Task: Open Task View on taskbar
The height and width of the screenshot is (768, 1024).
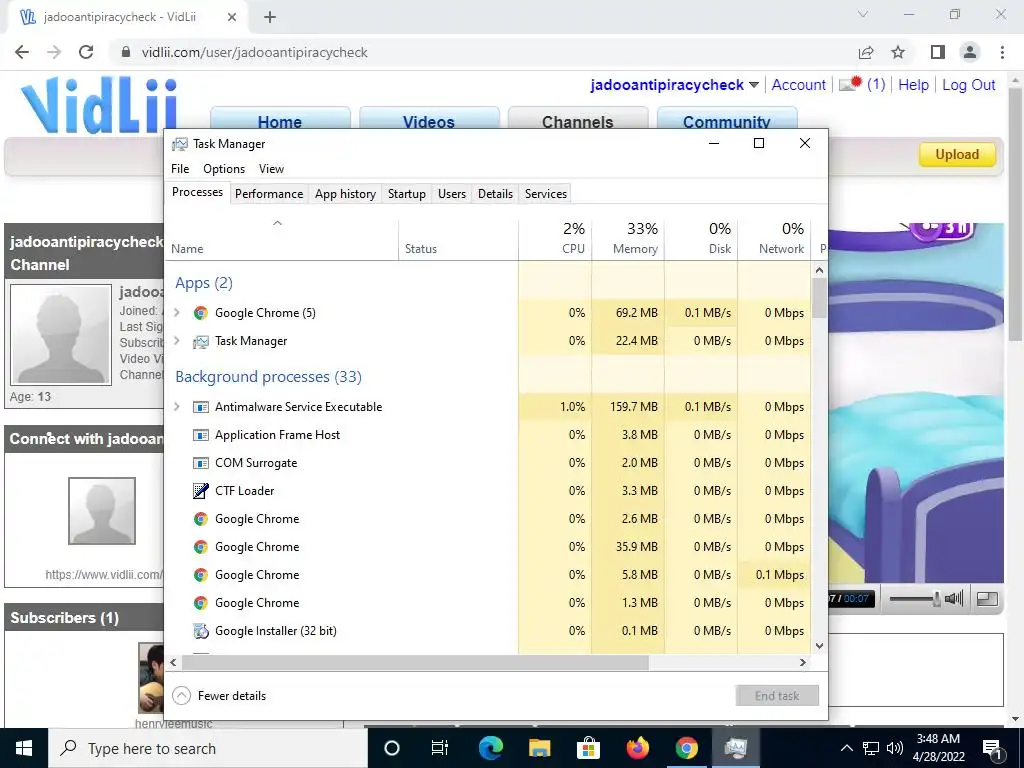Action: point(440,748)
